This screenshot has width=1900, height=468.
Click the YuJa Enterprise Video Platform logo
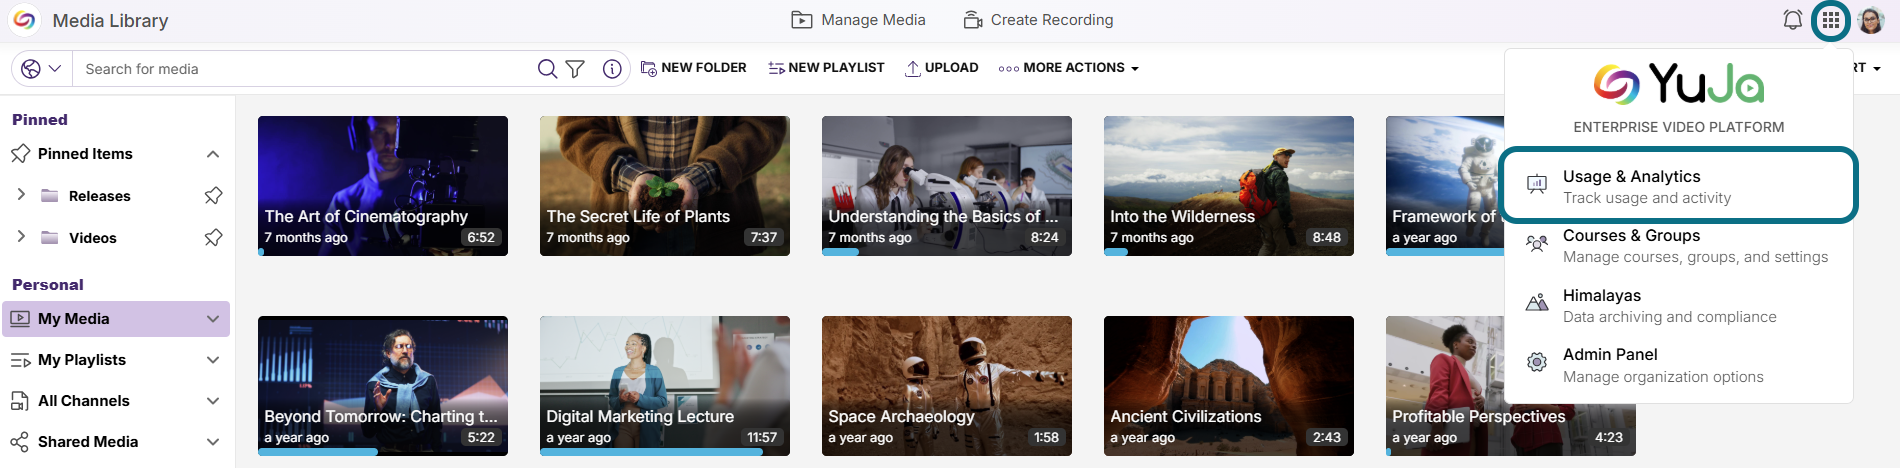(1679, 84)
